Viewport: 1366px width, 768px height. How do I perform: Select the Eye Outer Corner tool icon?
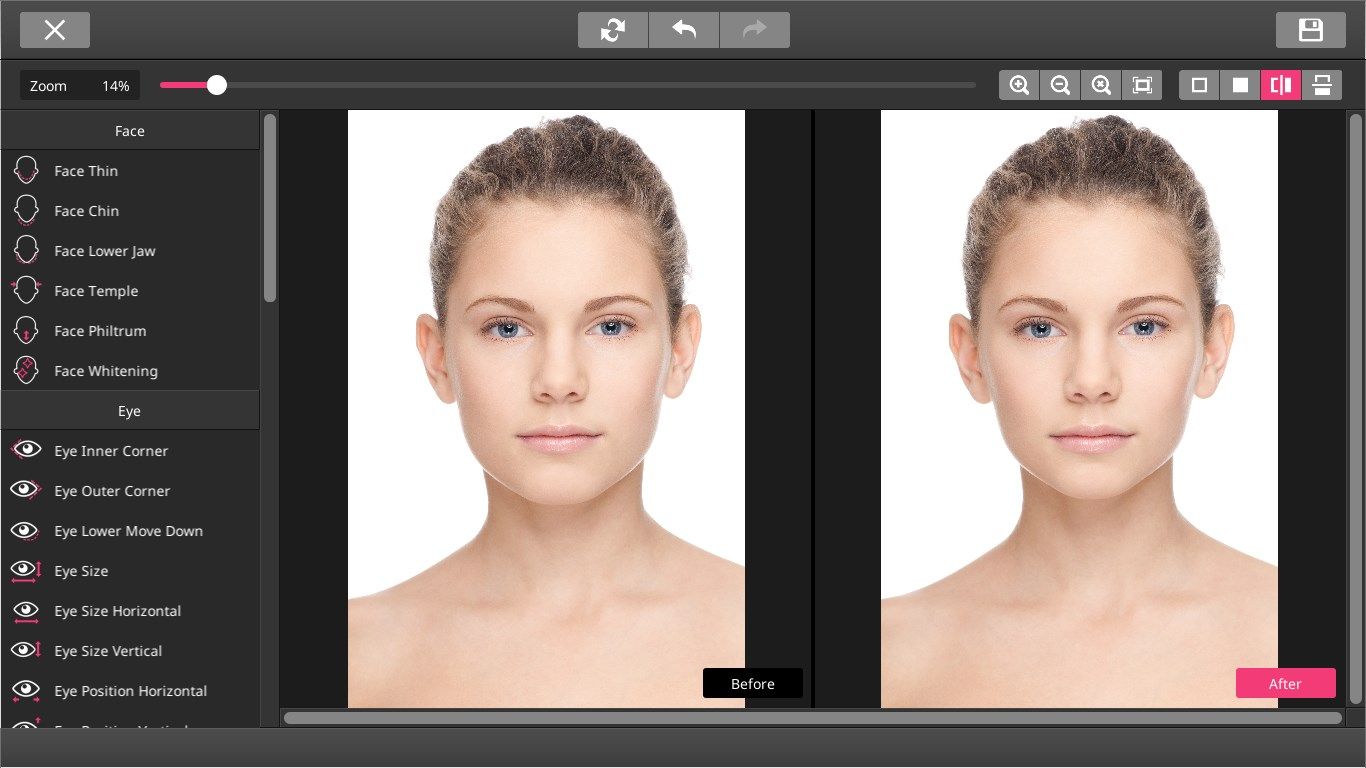[25, 491]
